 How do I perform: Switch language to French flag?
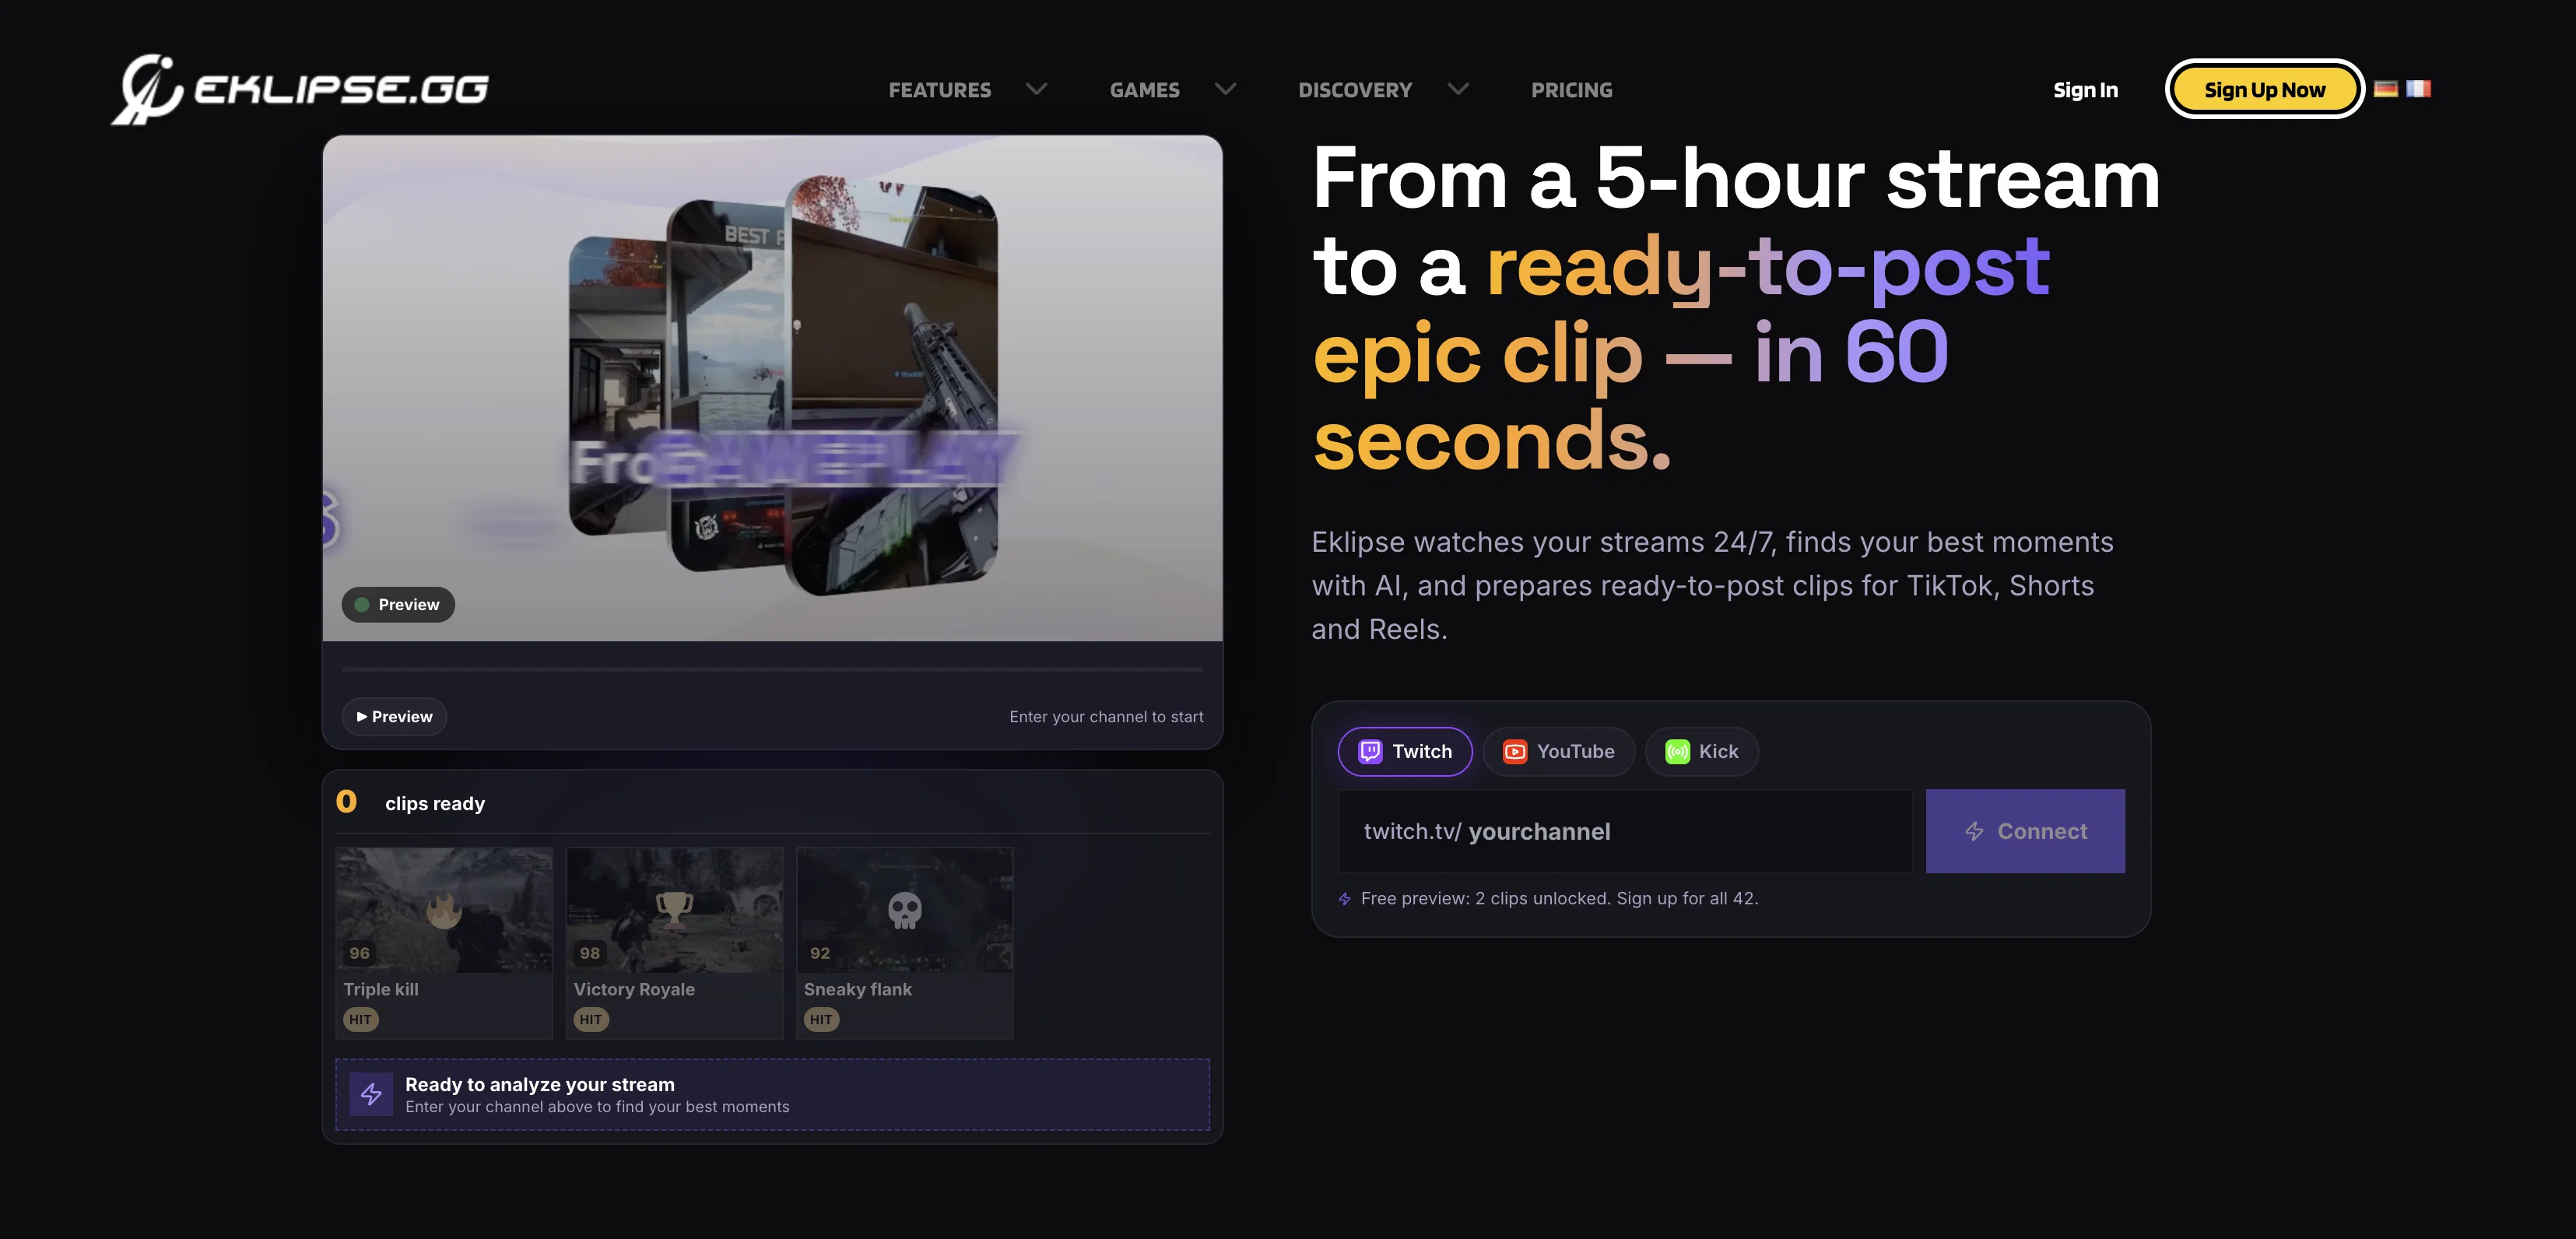2418,89
